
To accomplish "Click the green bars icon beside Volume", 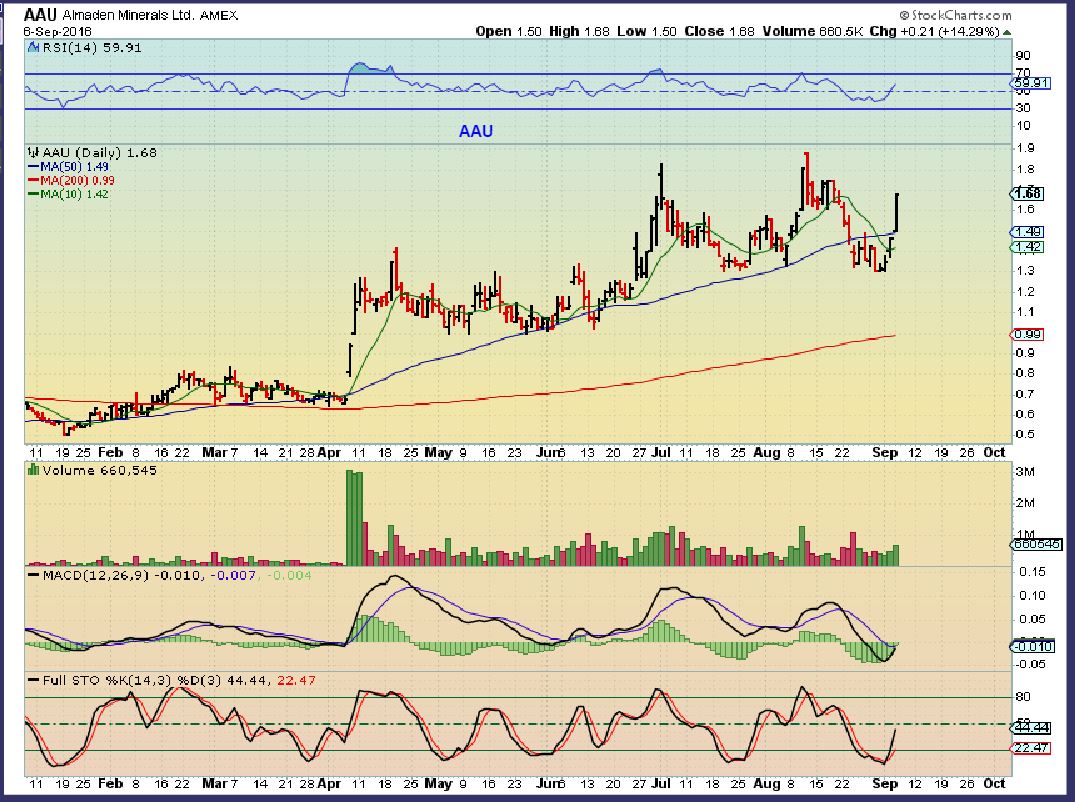I will coord(33,470).
